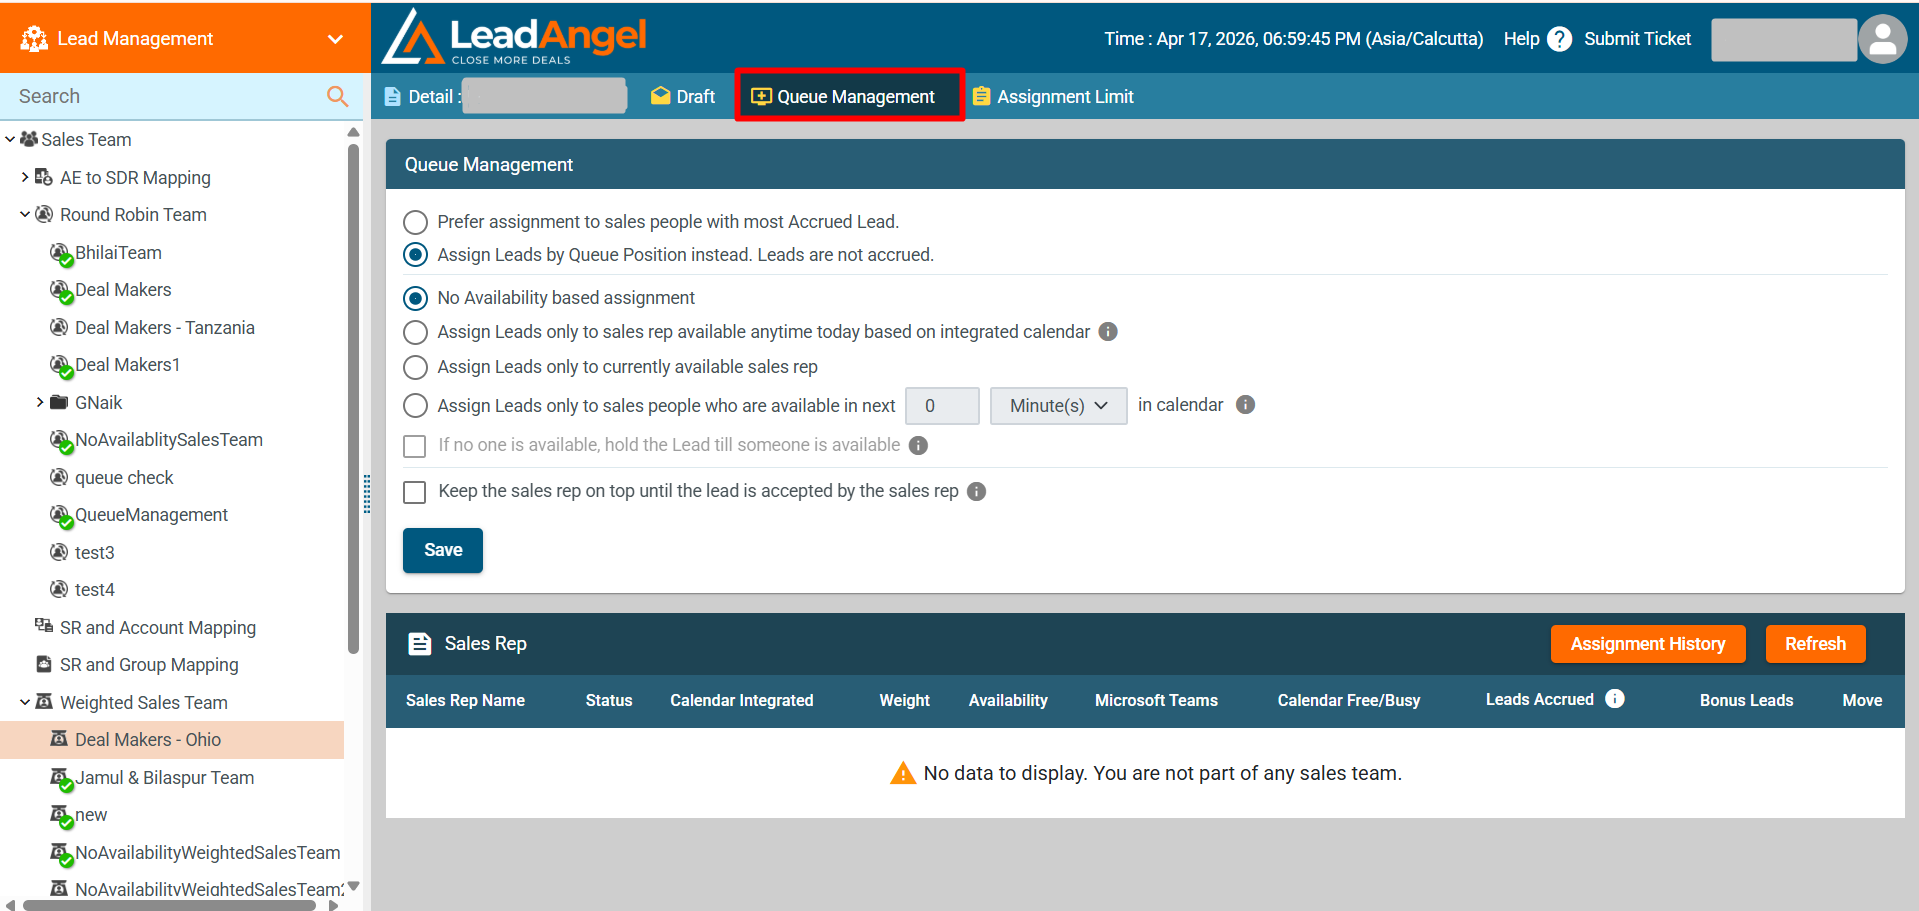Click the GNaik folder icon

59,402
